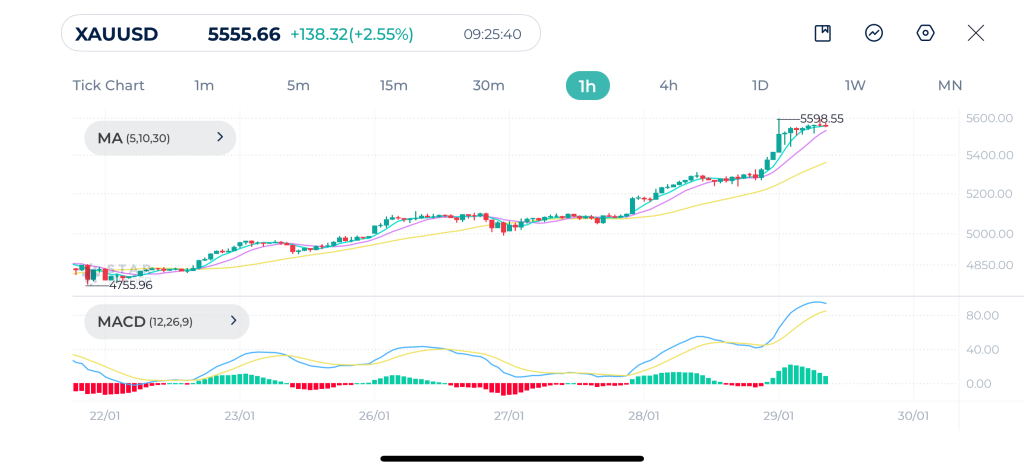Select the 1D timeframe
The height and width of the screenshot is (471, 1024).
tap(760, 86)
